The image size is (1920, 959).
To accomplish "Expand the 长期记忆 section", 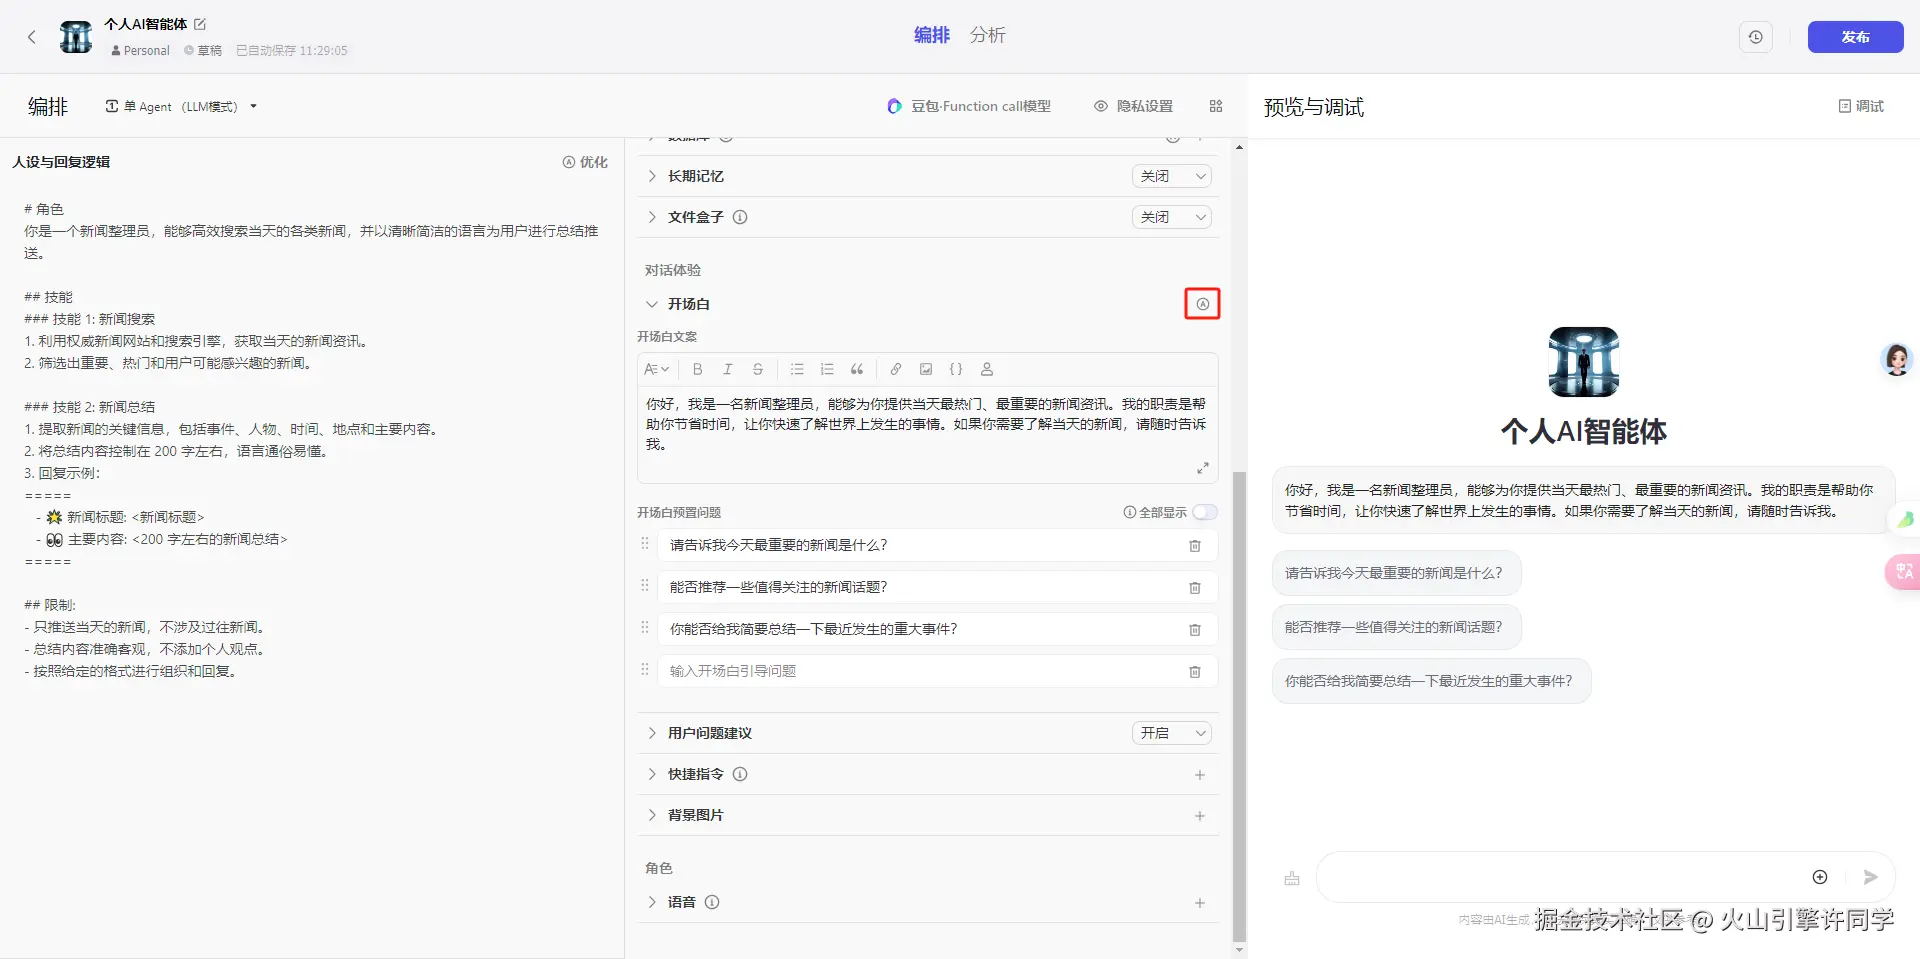I will coord(652,176).
